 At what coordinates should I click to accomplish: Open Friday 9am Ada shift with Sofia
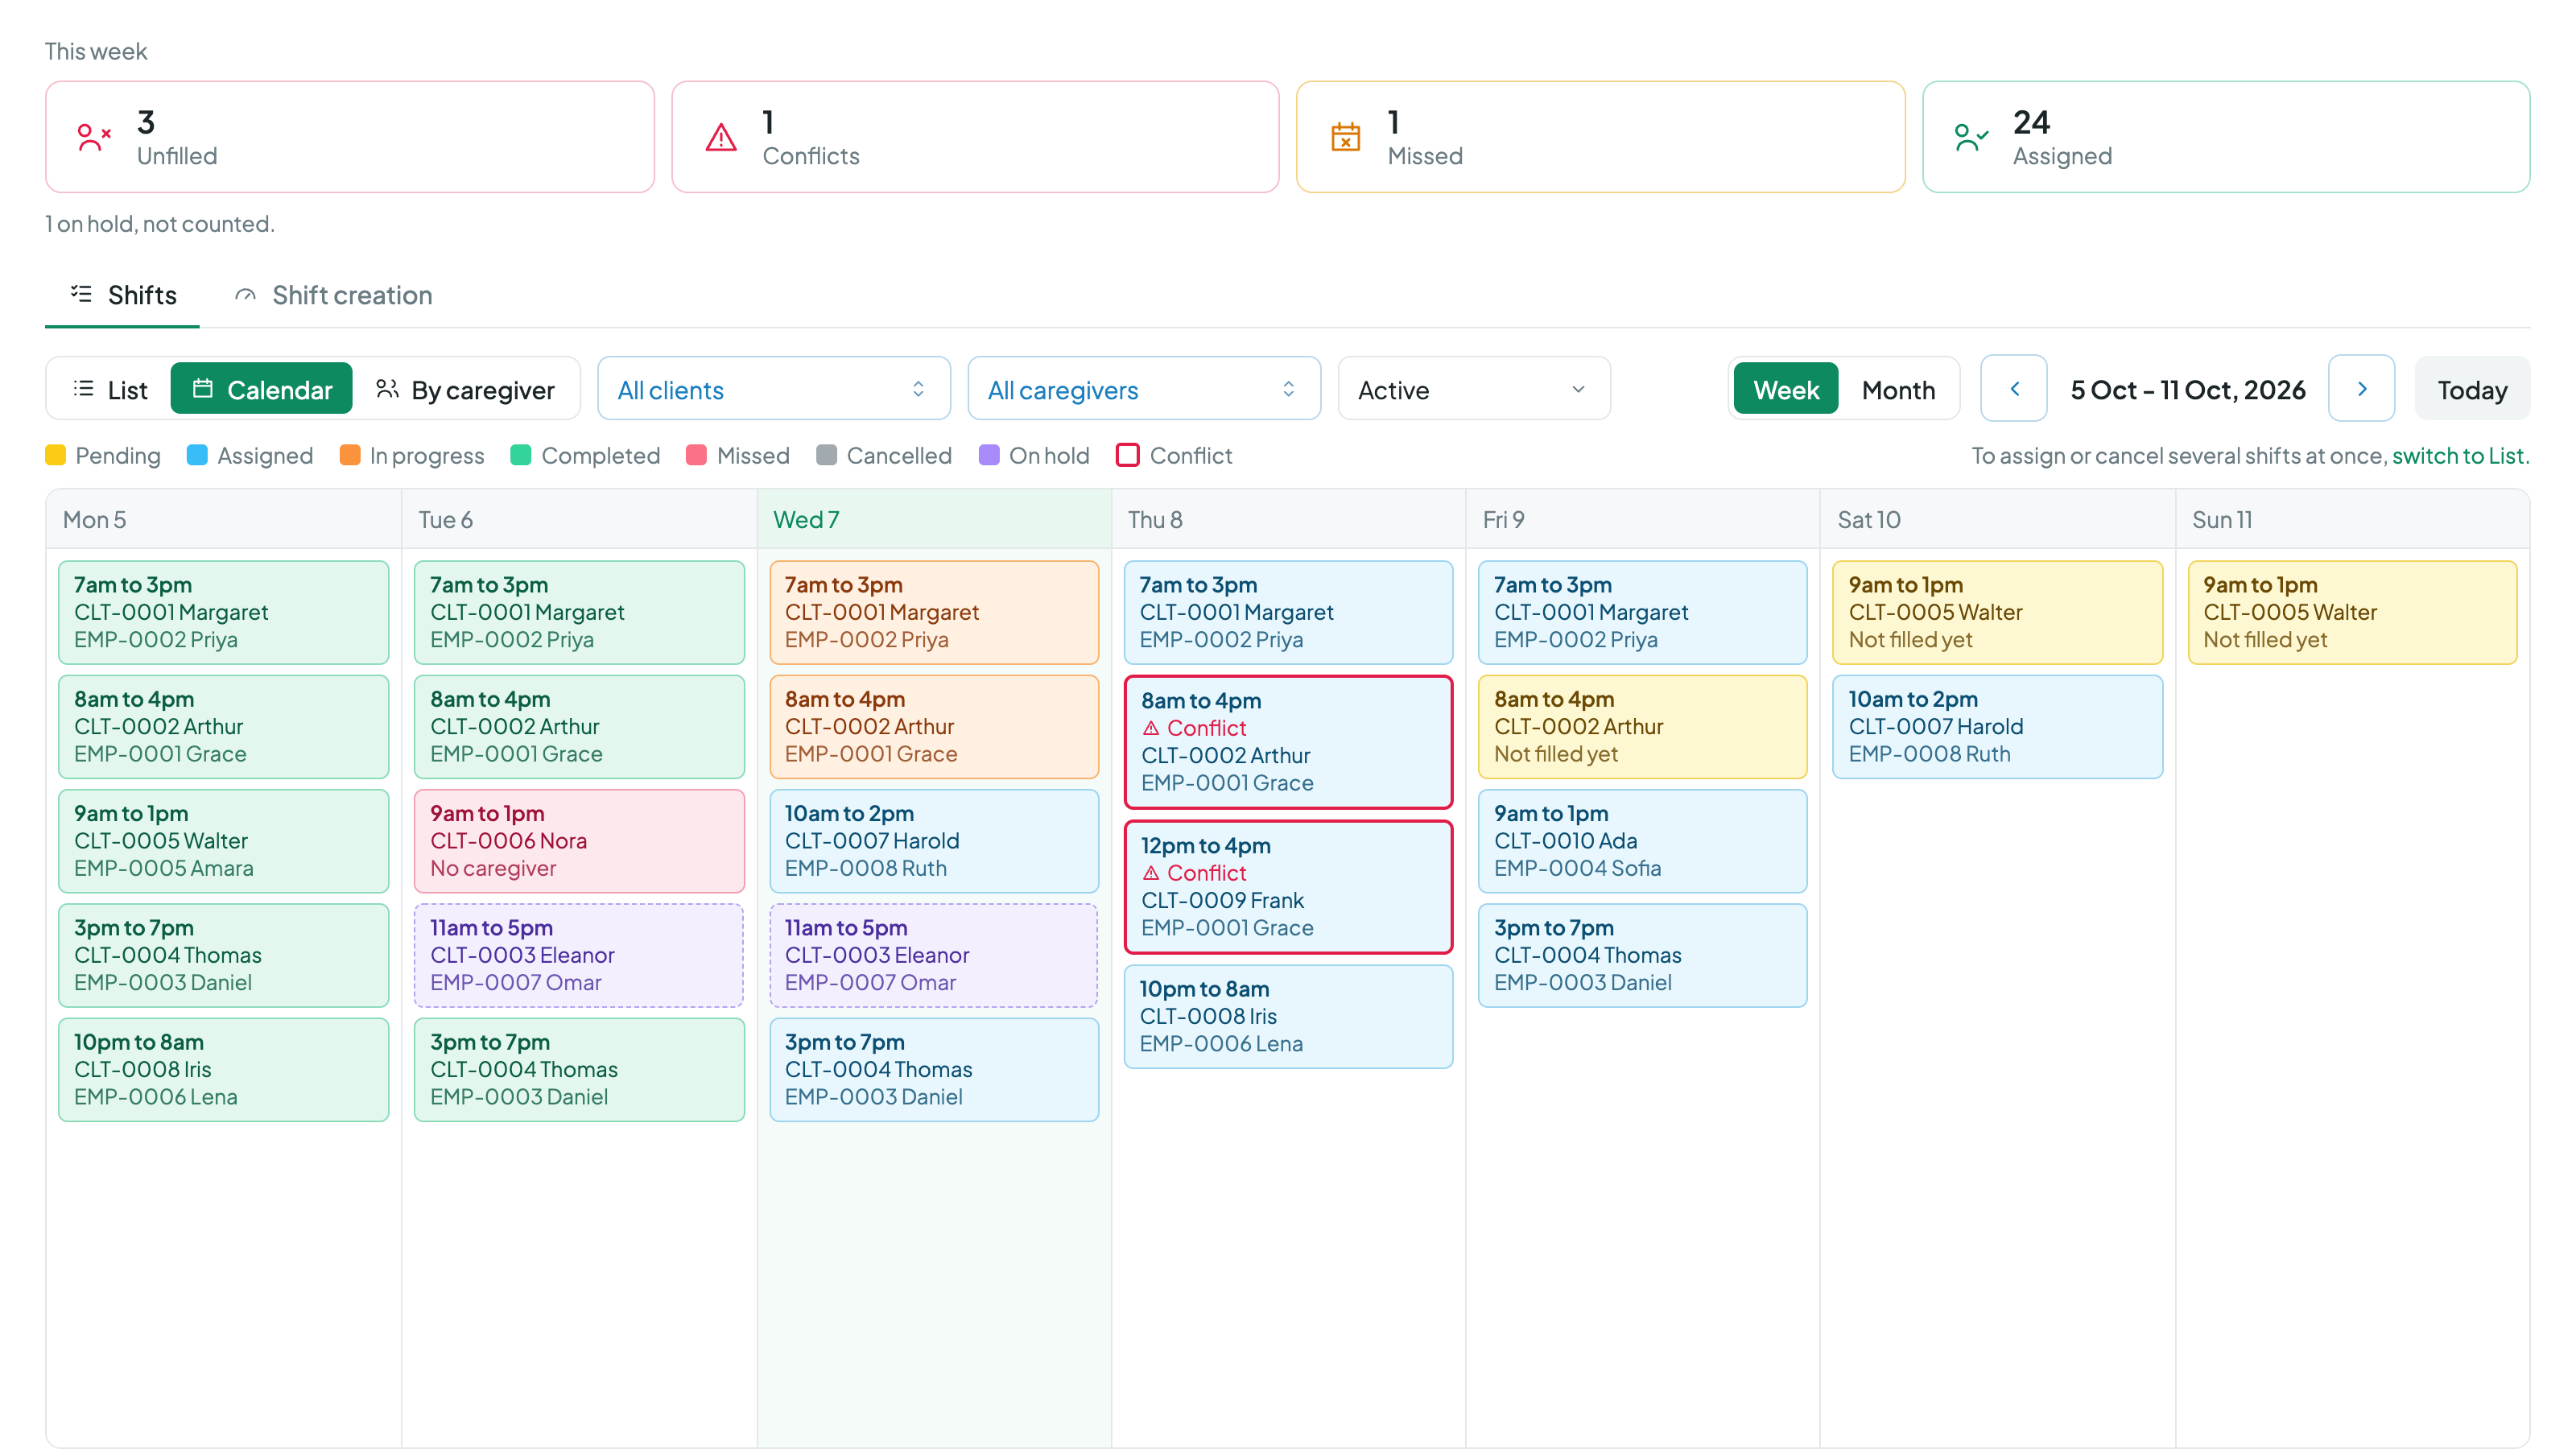click(x=1642, y=841)
